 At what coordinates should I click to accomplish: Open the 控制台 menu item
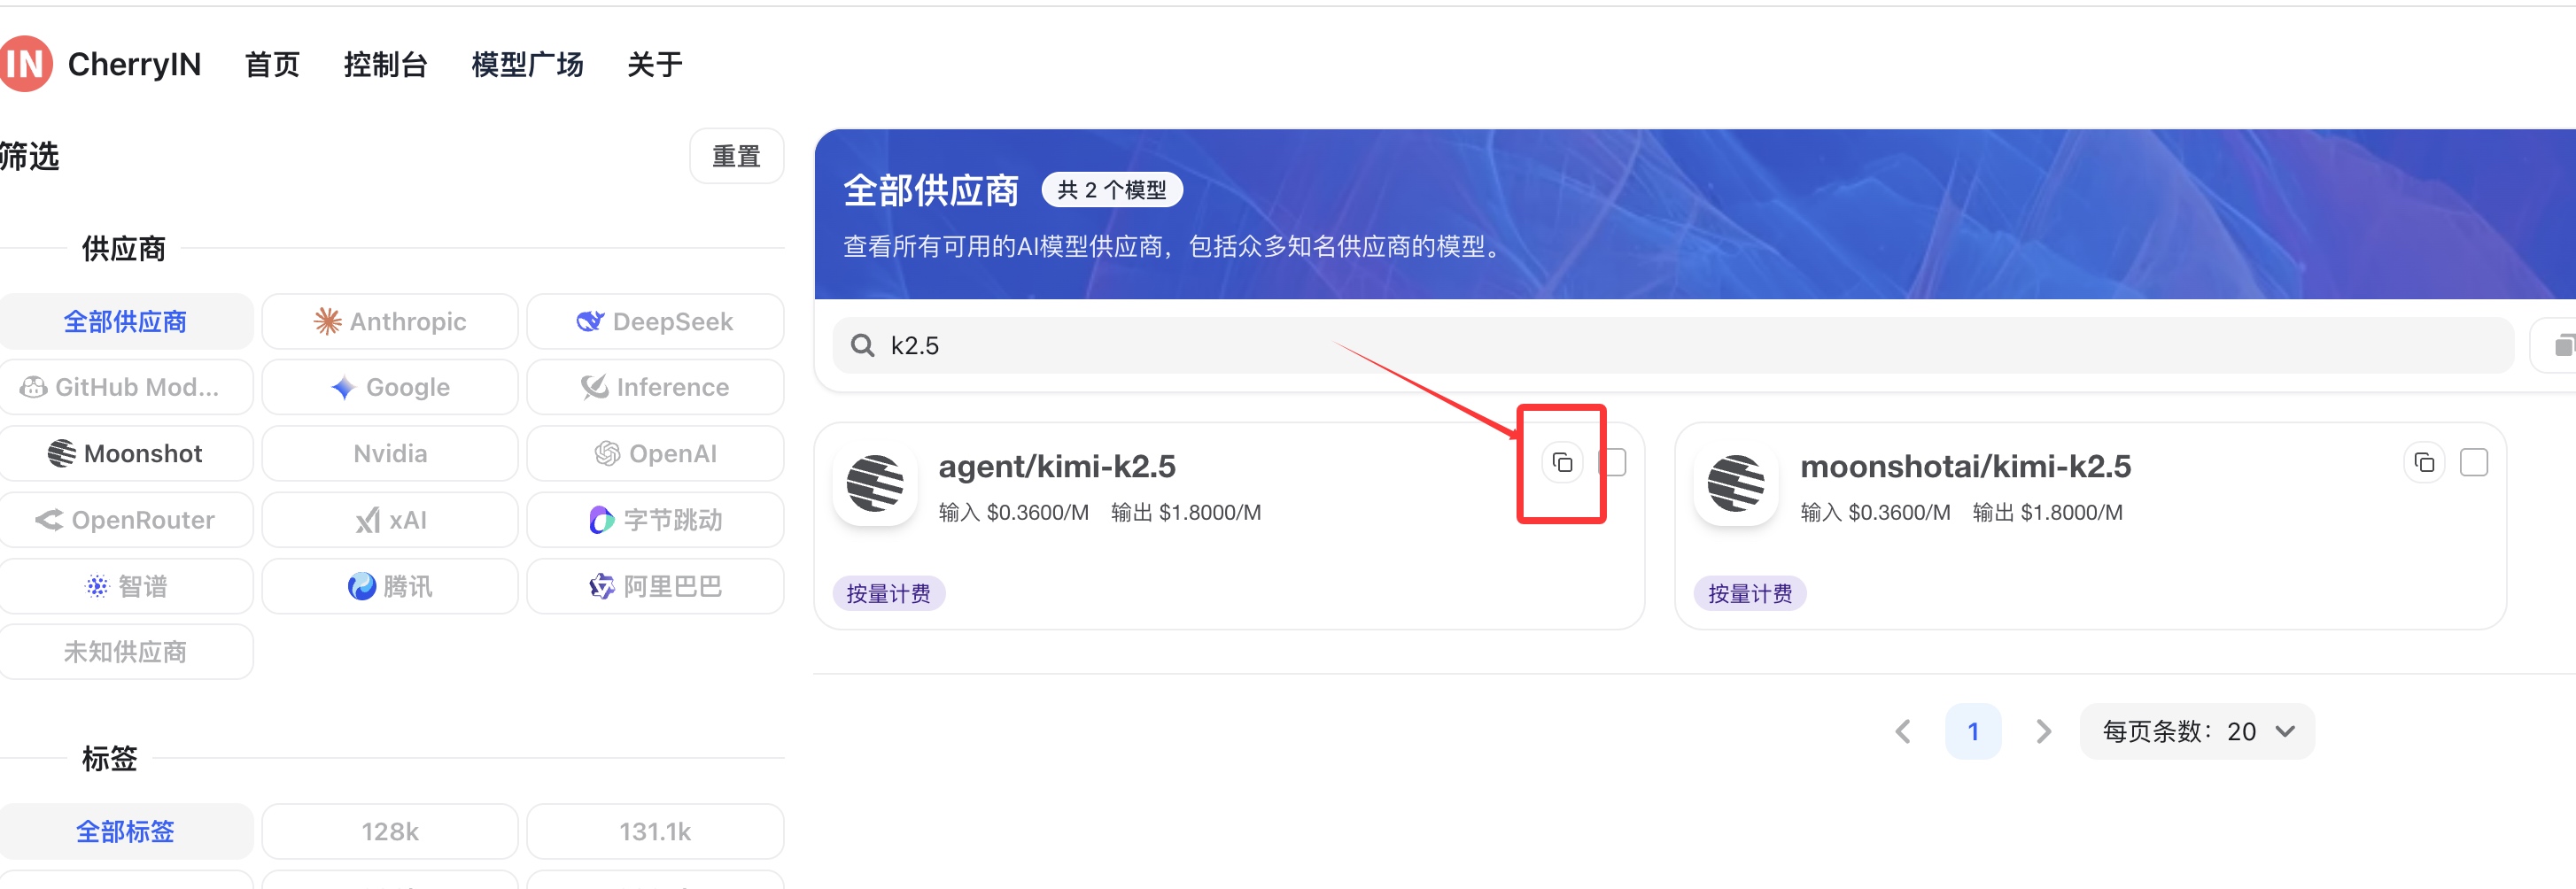coord(385,65)
